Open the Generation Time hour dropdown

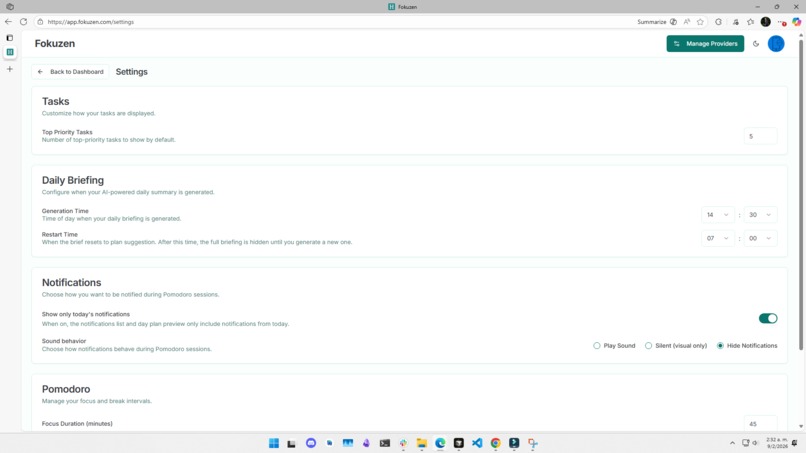(x=718, y=215)
